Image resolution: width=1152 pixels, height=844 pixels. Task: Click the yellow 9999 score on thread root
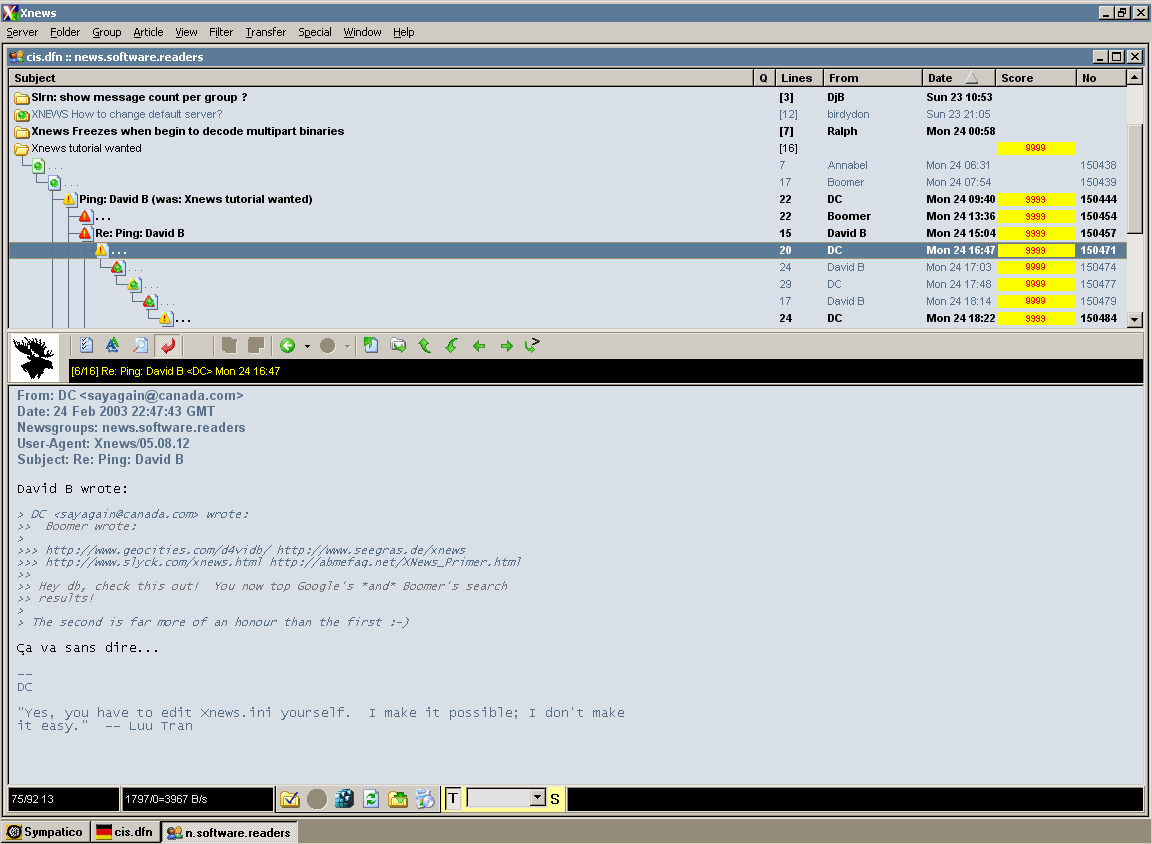1035,148
